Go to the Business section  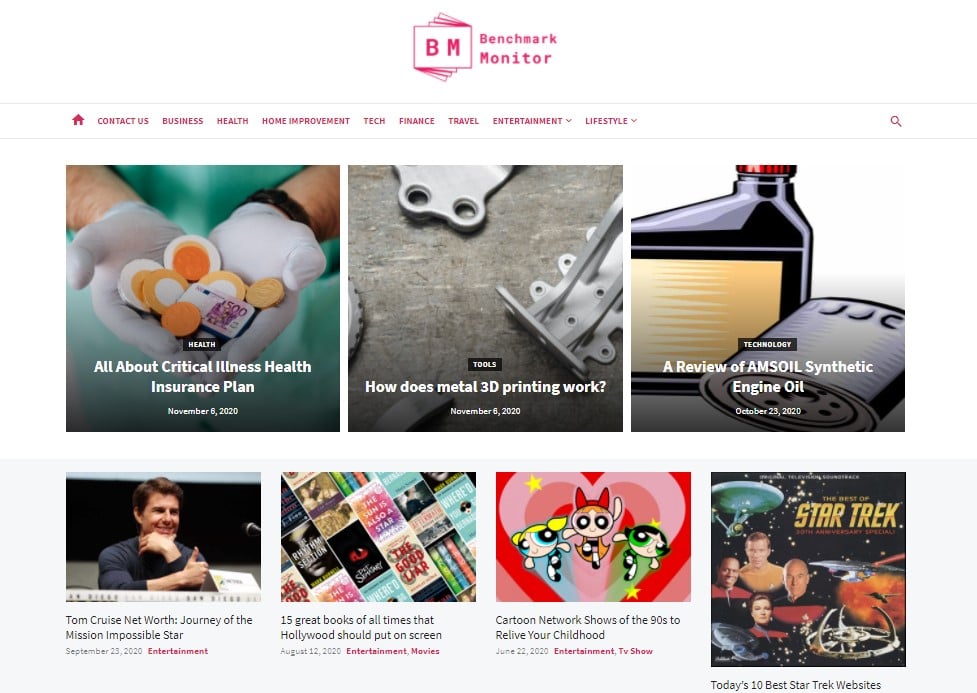pyautogui.click(x=183, y=121)
